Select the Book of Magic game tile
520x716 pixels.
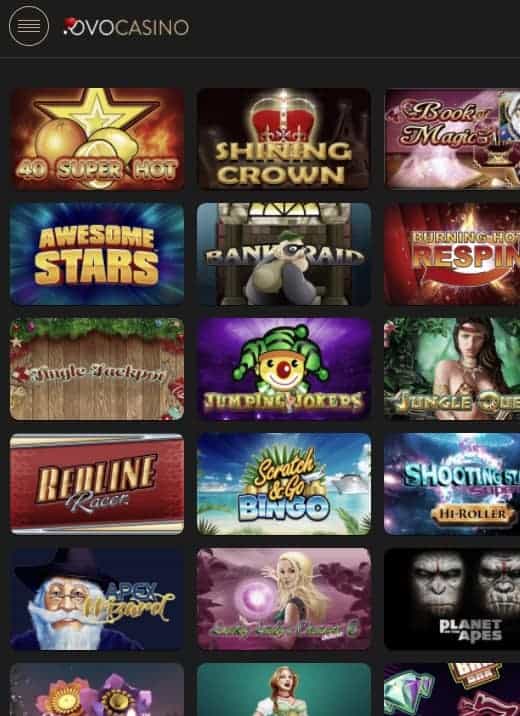pos(452,139)
